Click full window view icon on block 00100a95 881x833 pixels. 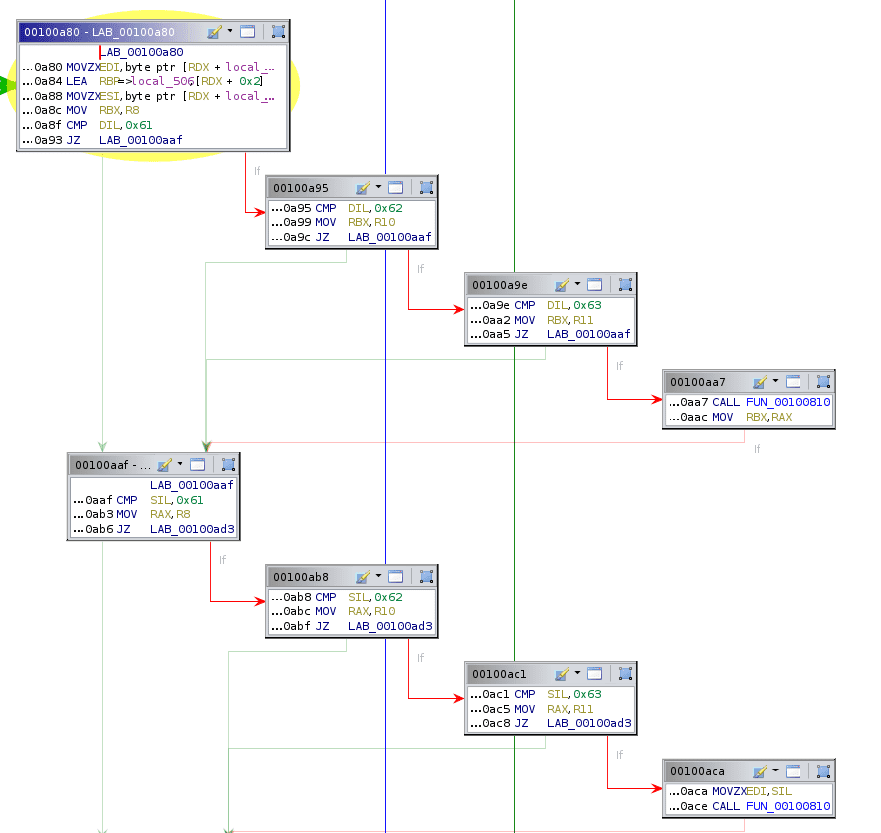[396, 188]
